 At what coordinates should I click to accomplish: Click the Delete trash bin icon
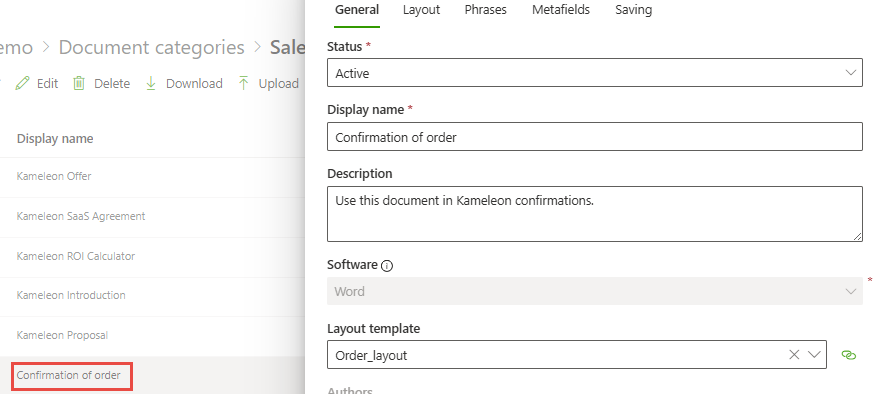click(x=79, y=83)
